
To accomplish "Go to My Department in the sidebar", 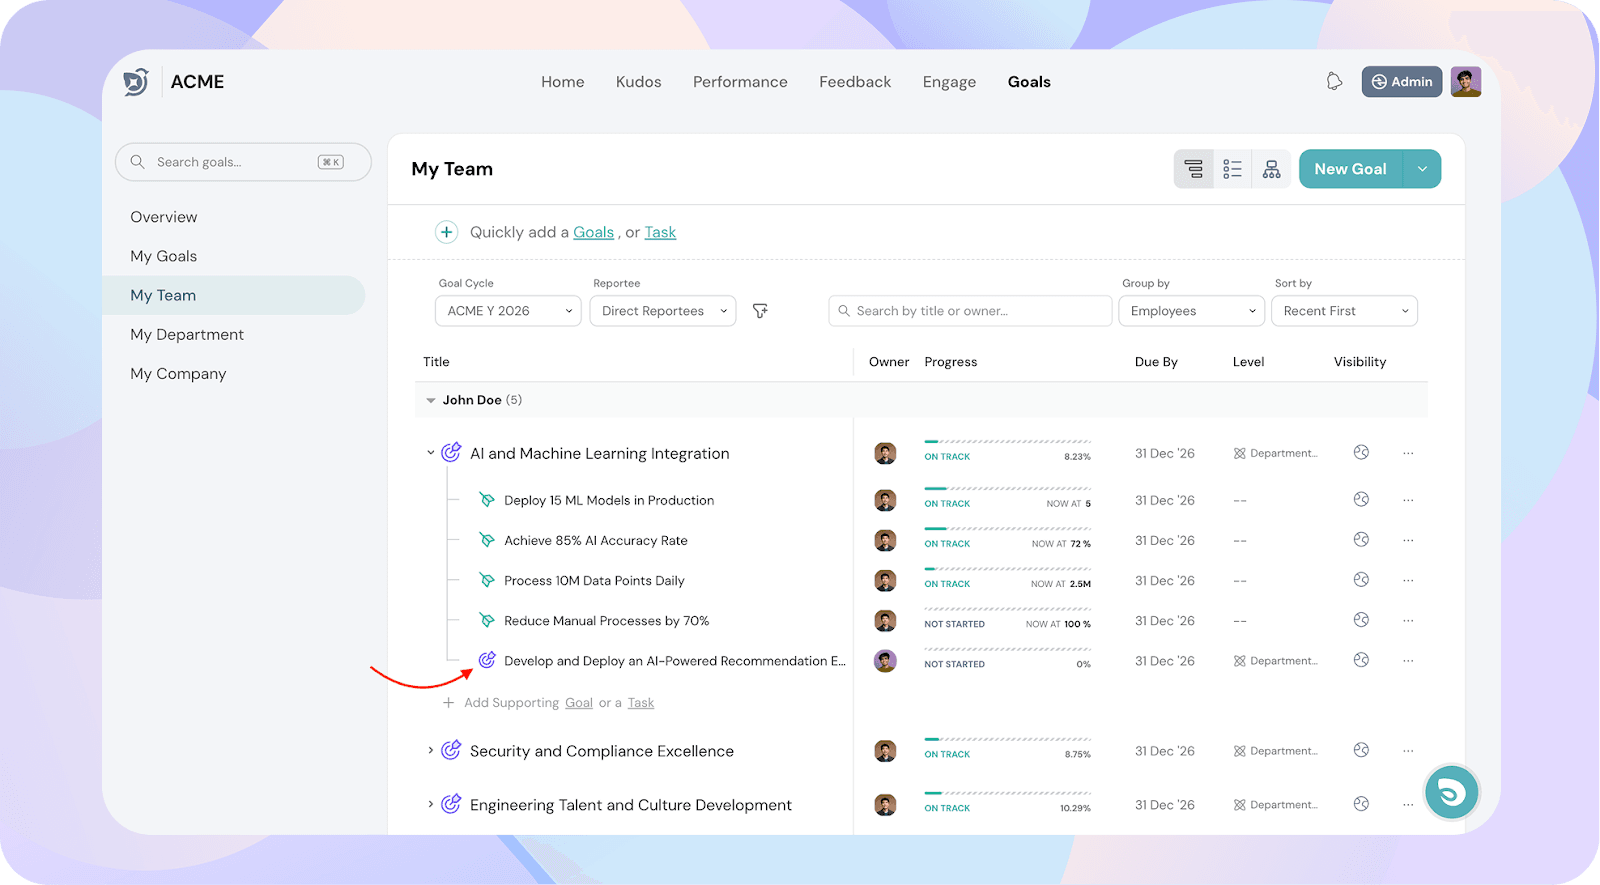I will click(187, 335).
